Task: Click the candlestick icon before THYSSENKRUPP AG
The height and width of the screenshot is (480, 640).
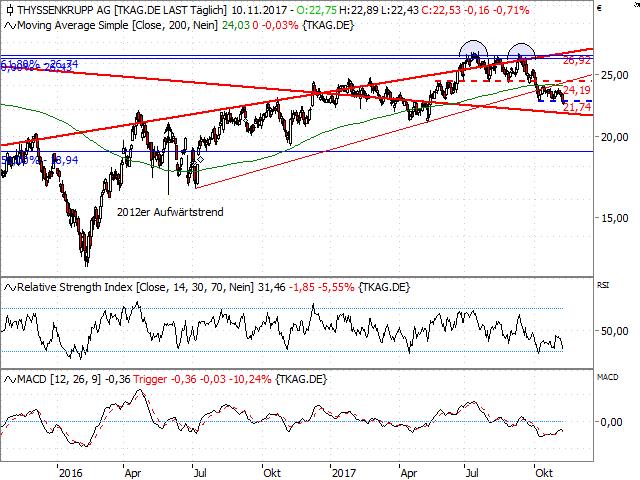Action: tap(10, 10)
